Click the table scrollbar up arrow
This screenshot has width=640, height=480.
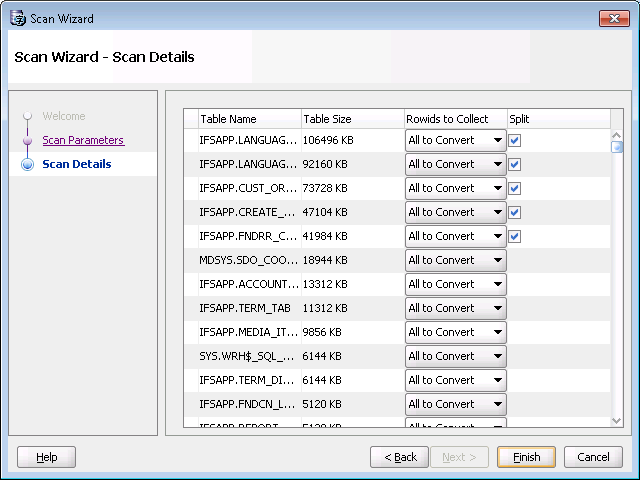[x=617, y=135]
